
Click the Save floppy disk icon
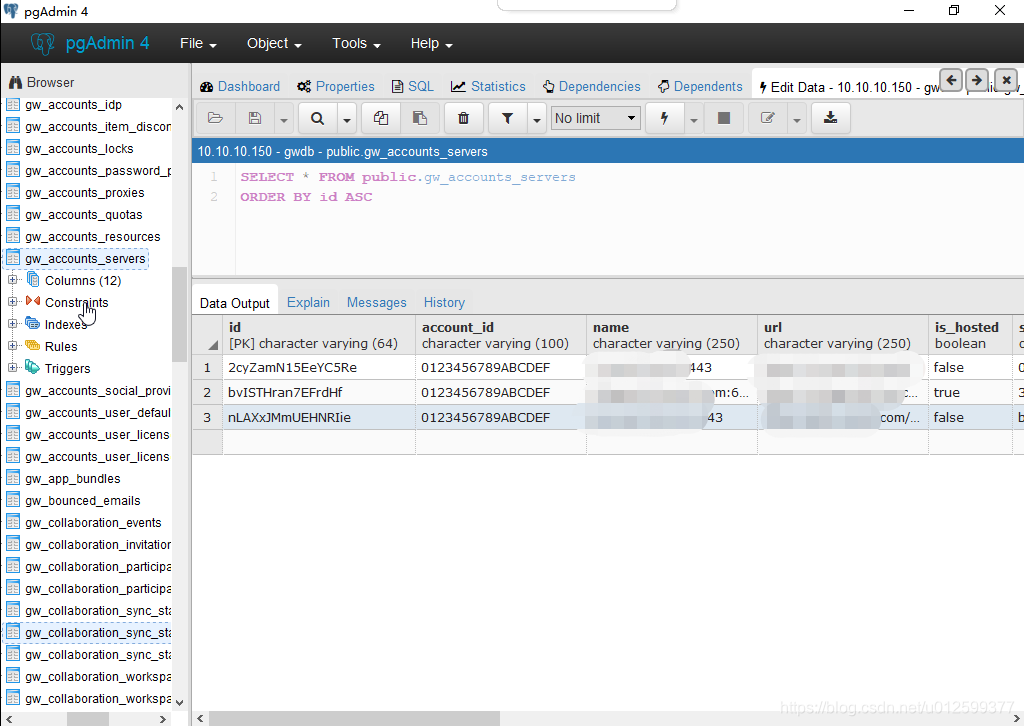click(255, 118)
